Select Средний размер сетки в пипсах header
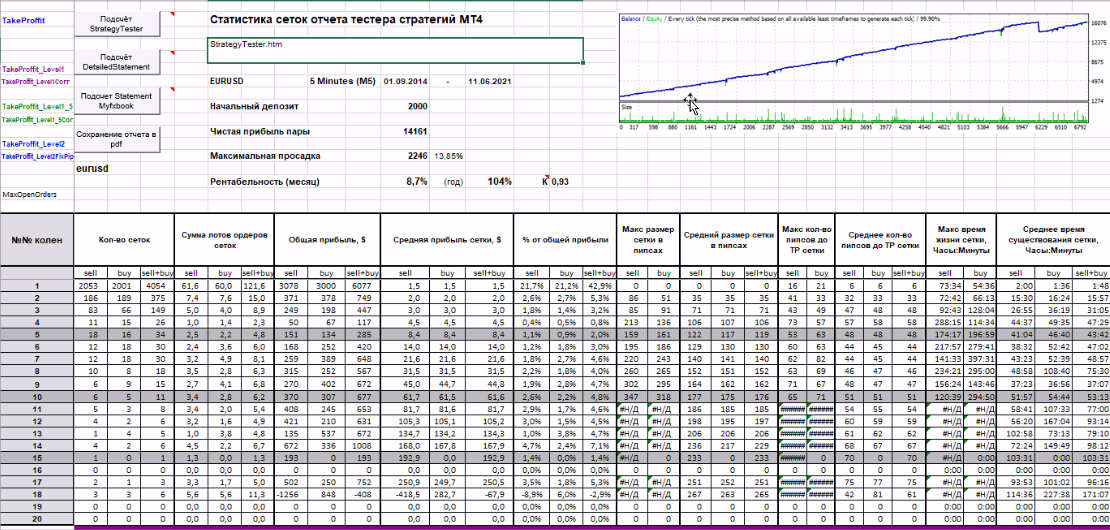Image resolution: width=1110 pixels, height=530 pixels. 728,239
